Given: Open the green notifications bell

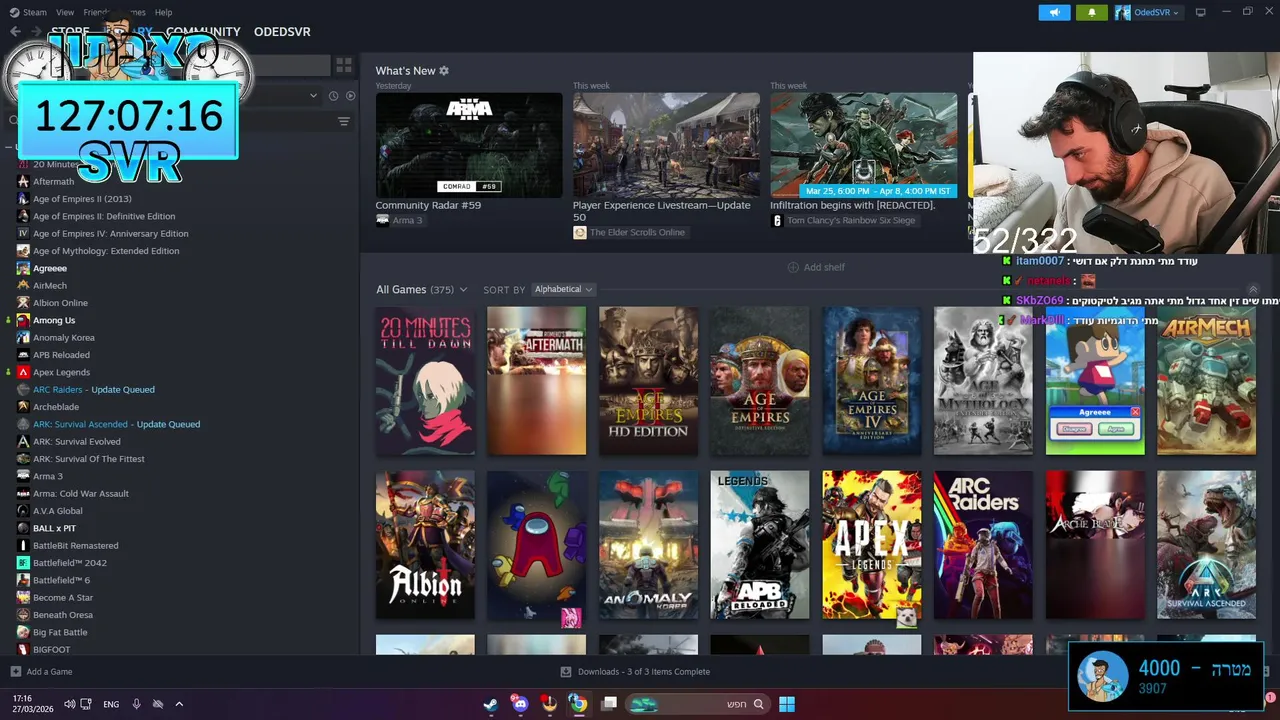Looking at the screenshot, I should 1091,12.
